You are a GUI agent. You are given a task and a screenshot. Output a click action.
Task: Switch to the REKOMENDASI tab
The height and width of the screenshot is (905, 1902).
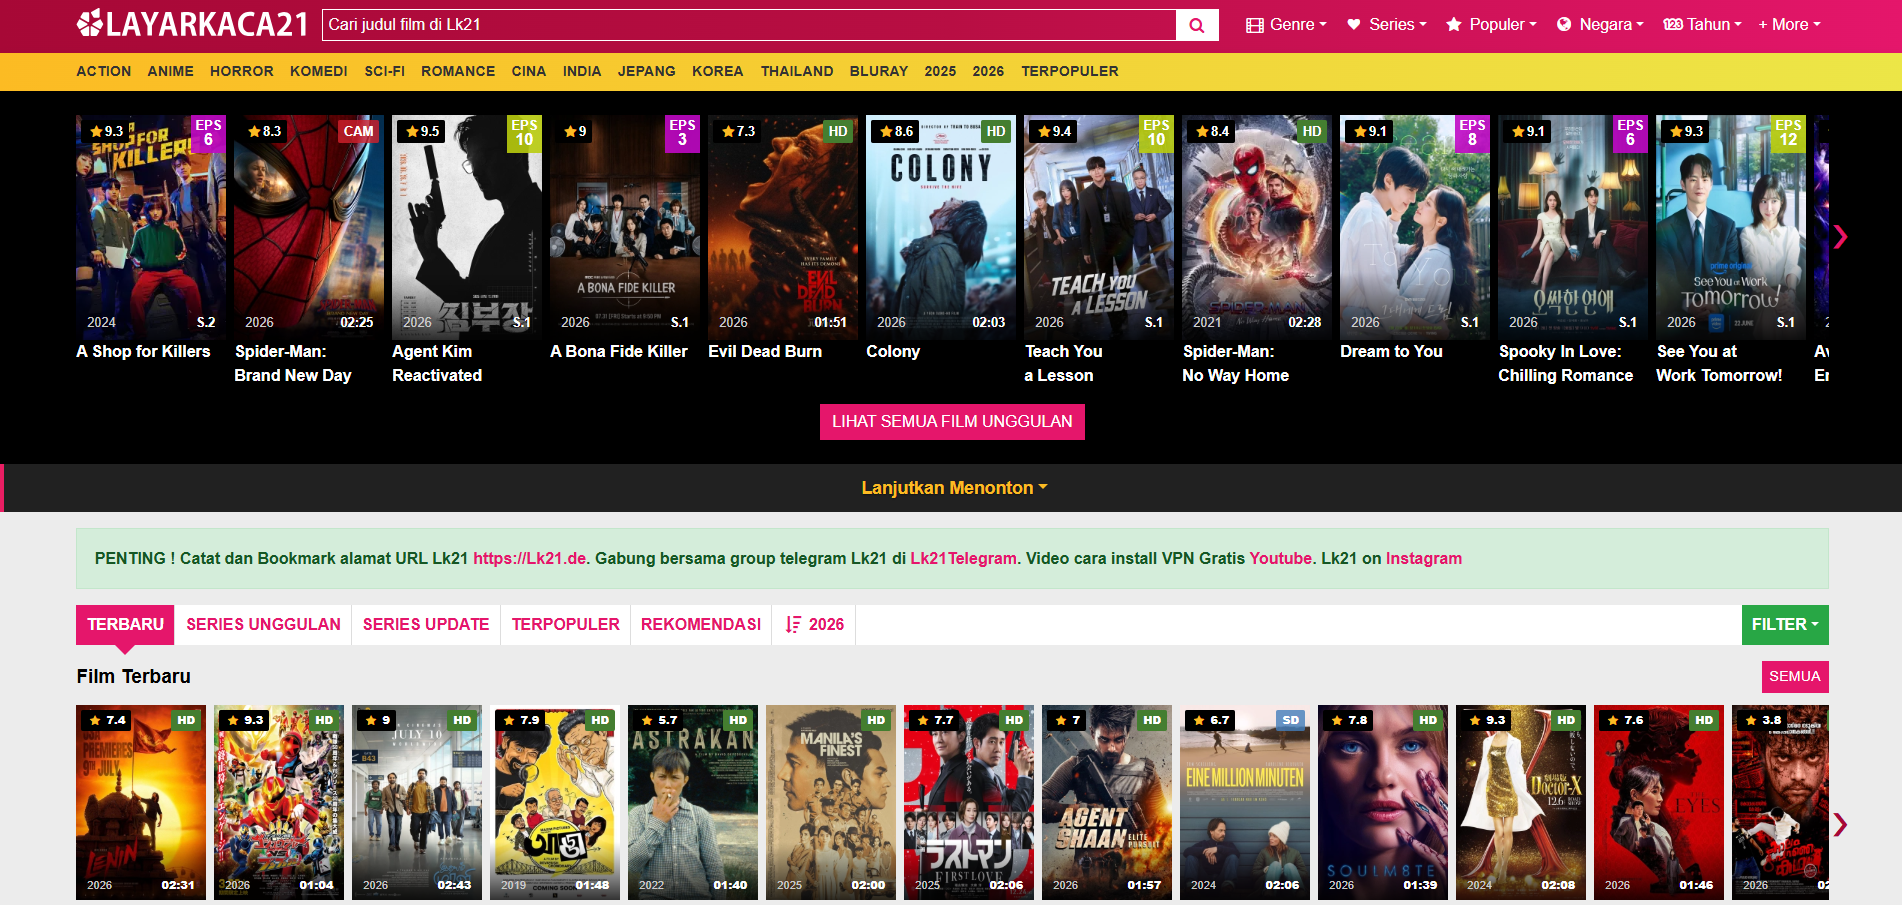tap(701, 625)
